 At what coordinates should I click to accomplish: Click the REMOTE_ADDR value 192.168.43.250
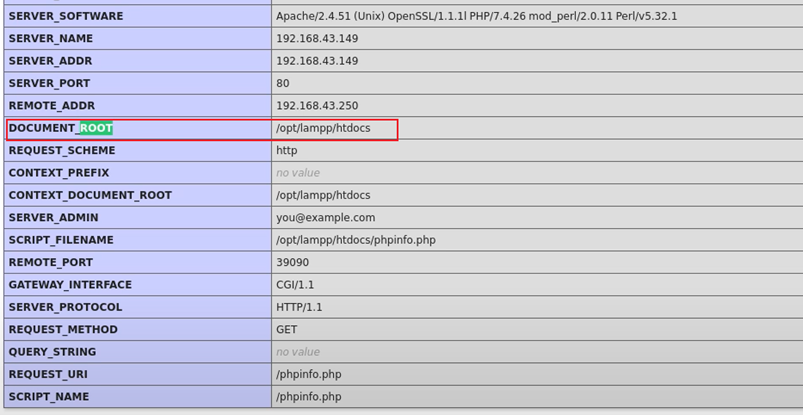[x=317, y=106]
